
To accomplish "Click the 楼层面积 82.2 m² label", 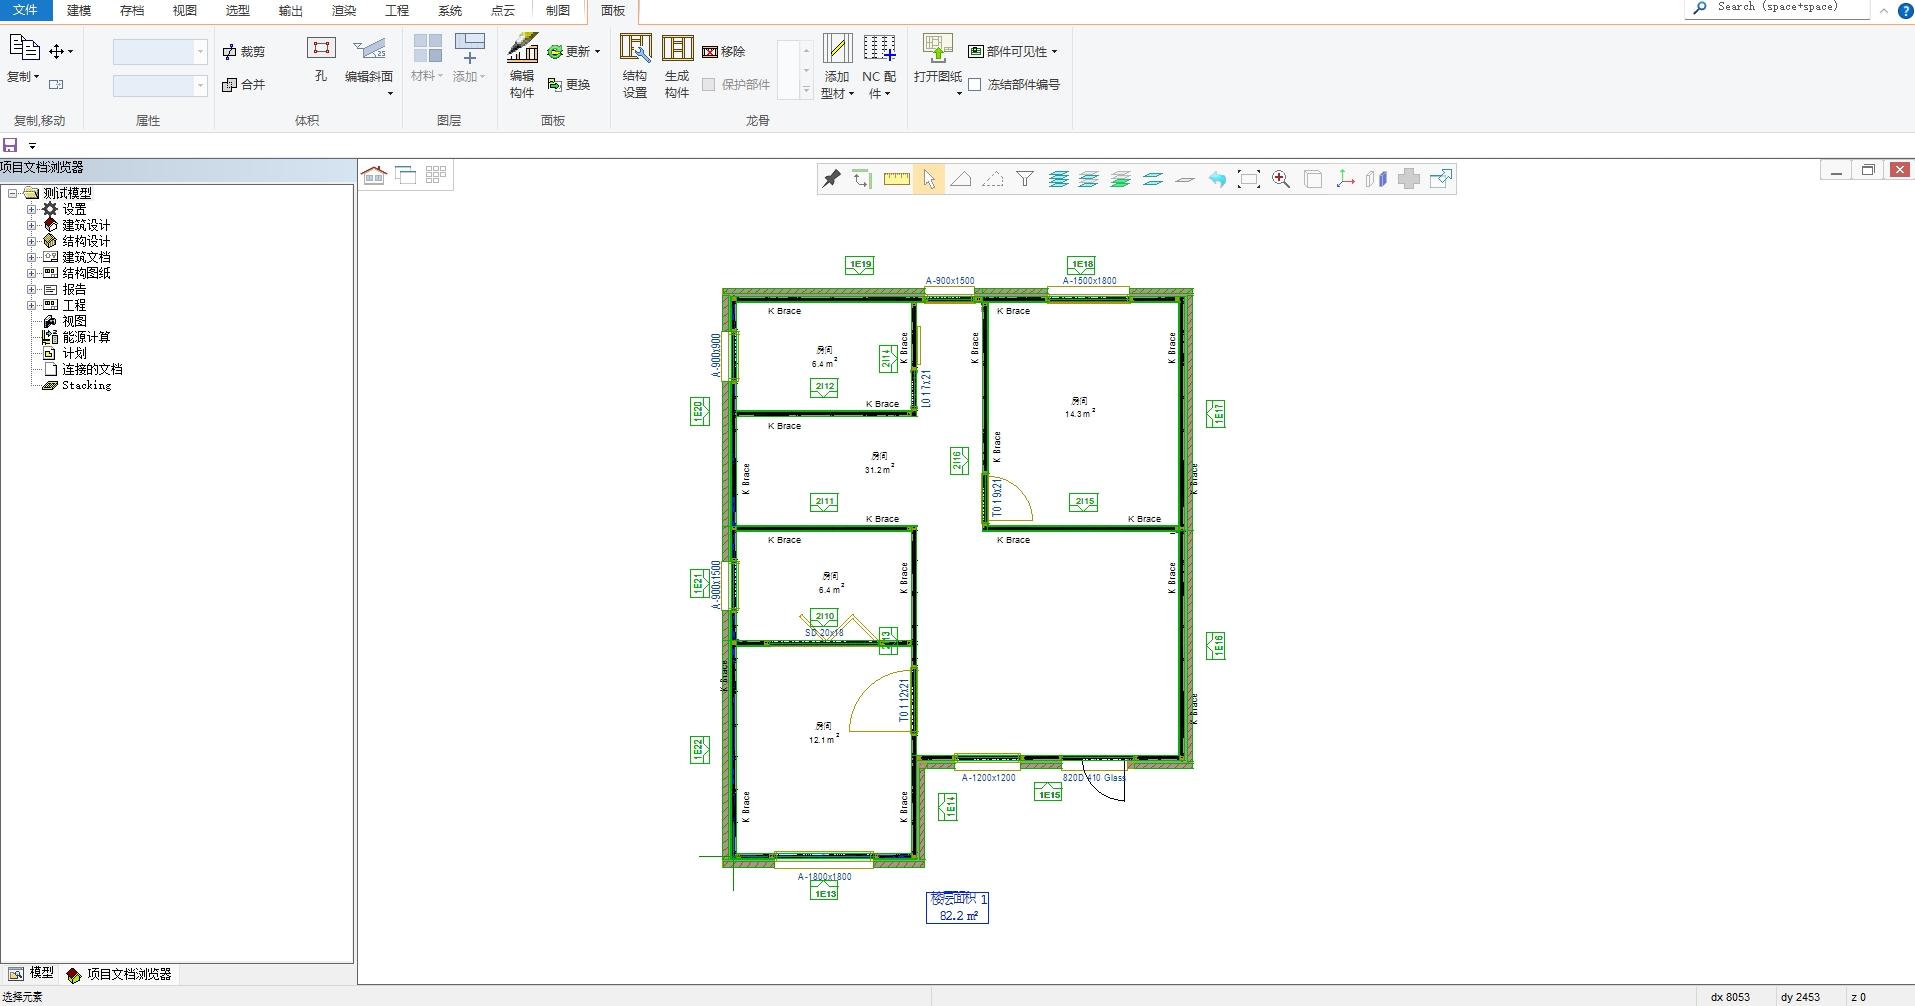I will tap(958, 907).
